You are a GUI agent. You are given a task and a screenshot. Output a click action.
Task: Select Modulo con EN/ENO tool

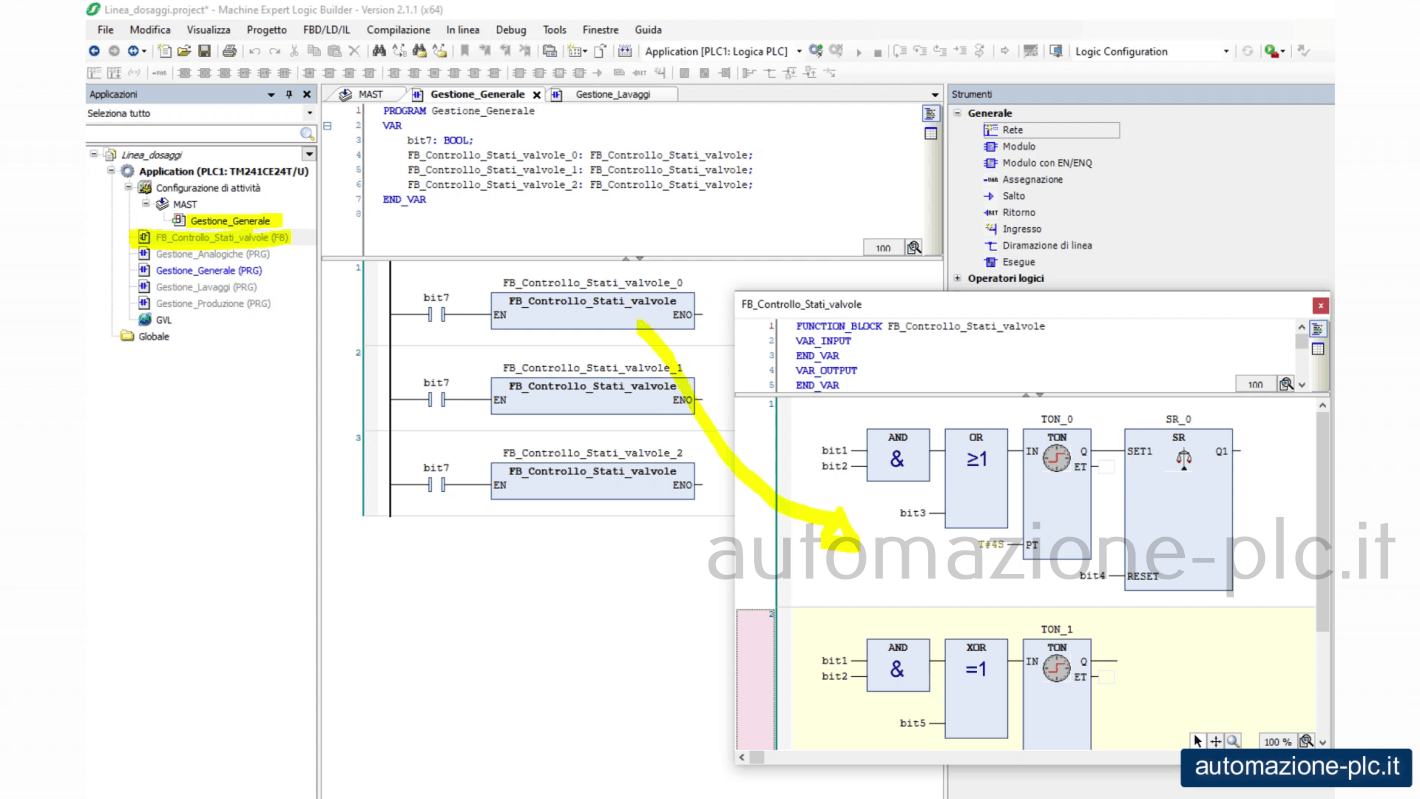tap(1038, 163)
